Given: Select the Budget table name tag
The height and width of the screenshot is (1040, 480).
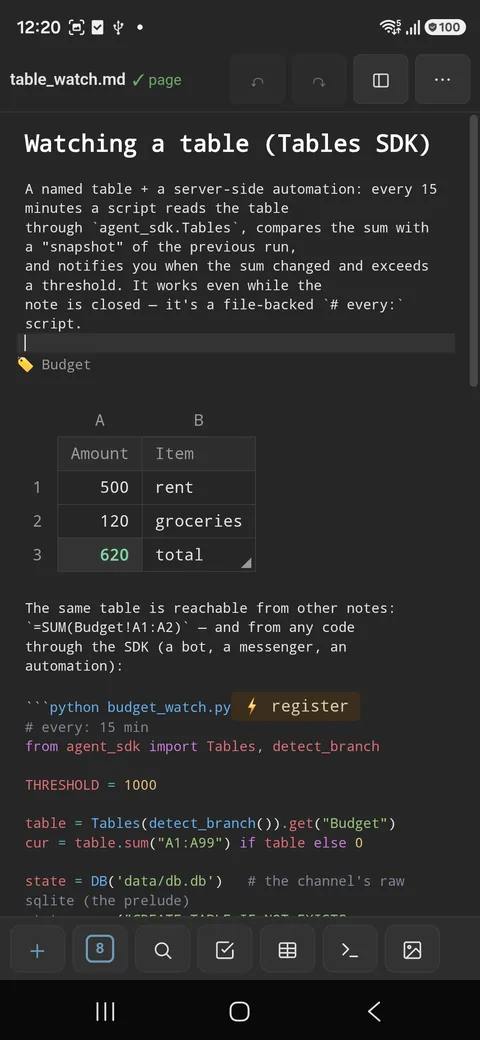Looking at the screenshot, I should click(54, 364).
